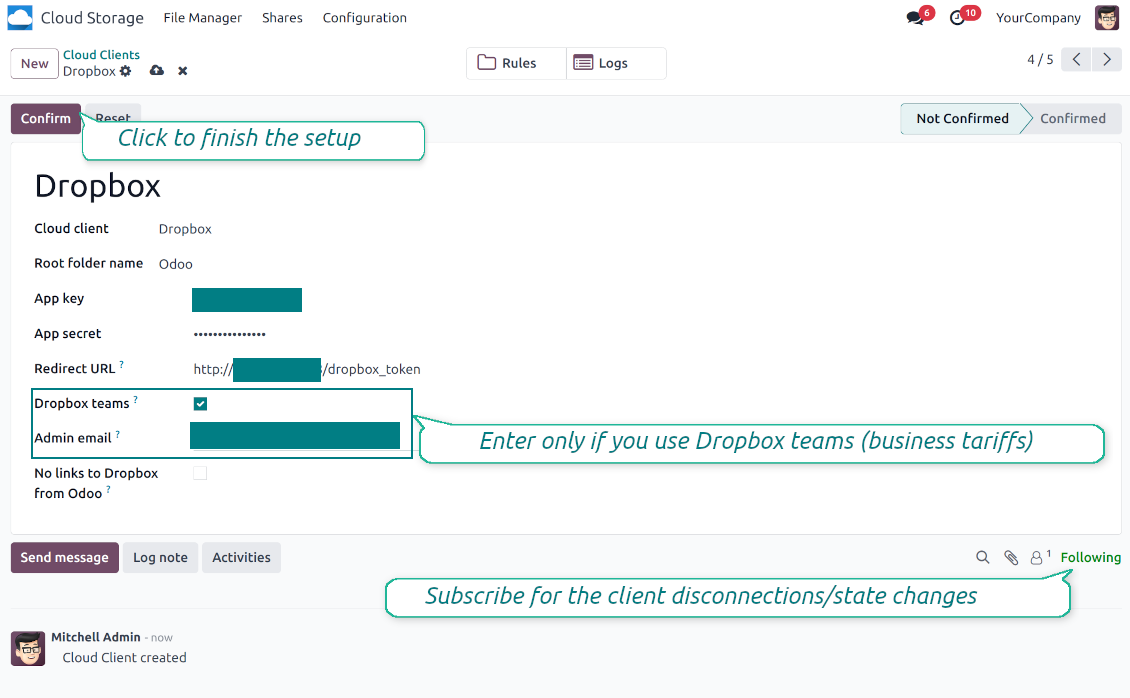Screen dimensions: 1130x698
Task: Enable No links to Dropbox from Odoo checkbox
Action: [200, 473]
